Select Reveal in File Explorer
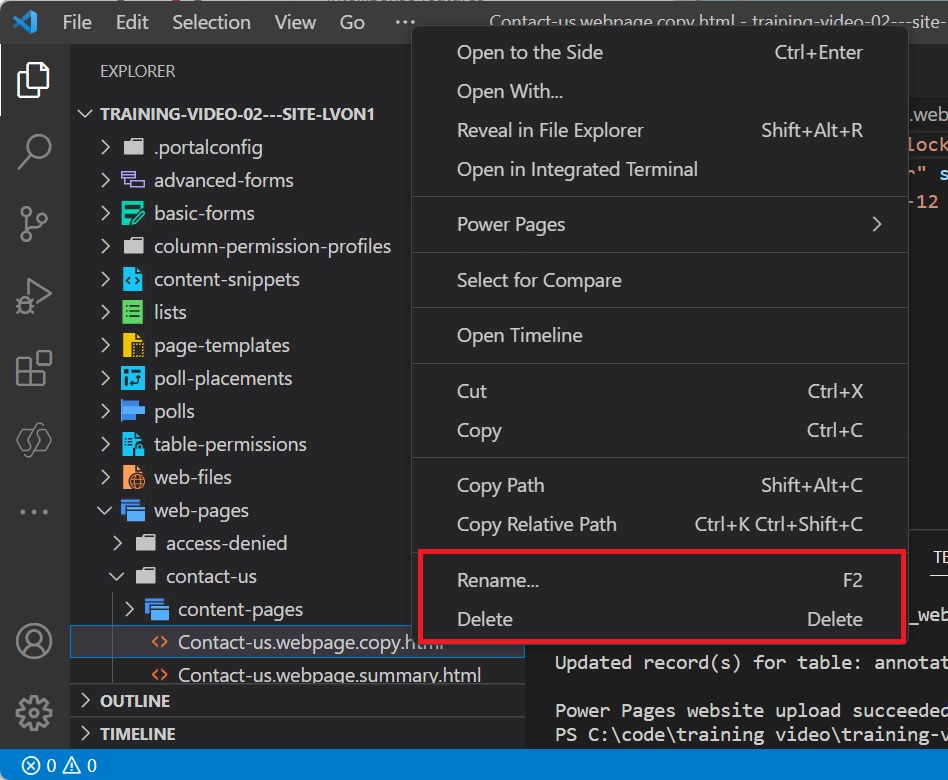This screenshot has height=780, width=948. click(550, 130)
